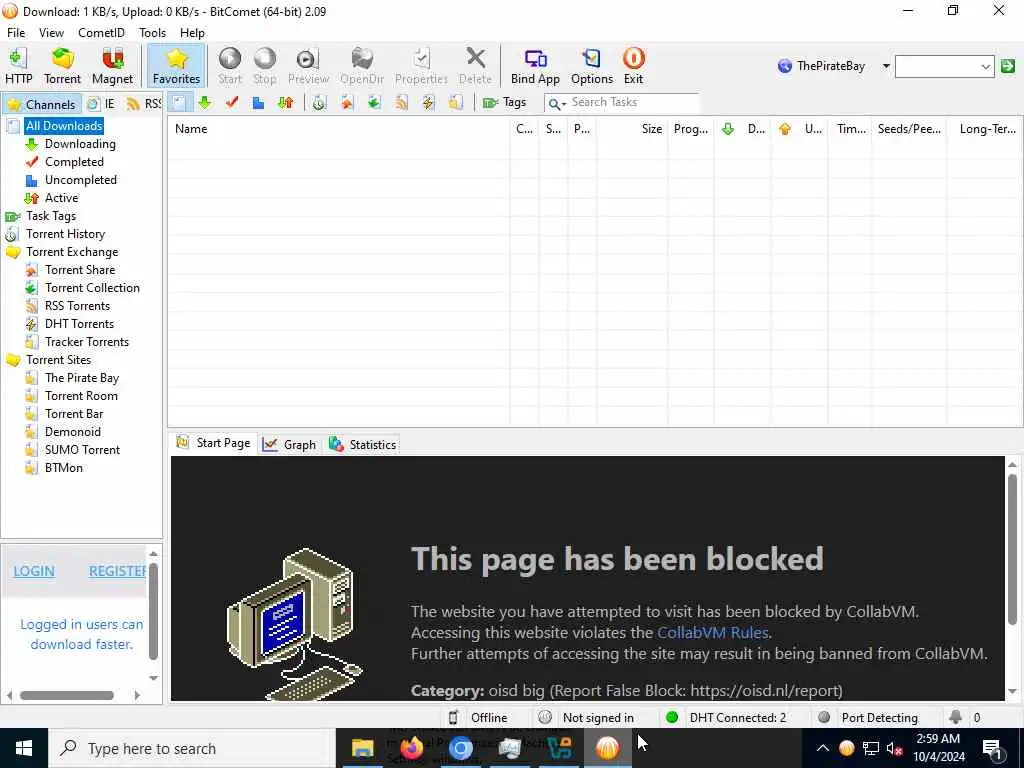Select the Demonoid site entry
The height and width of the screenshot is (768, 1024).
point(72,432)
